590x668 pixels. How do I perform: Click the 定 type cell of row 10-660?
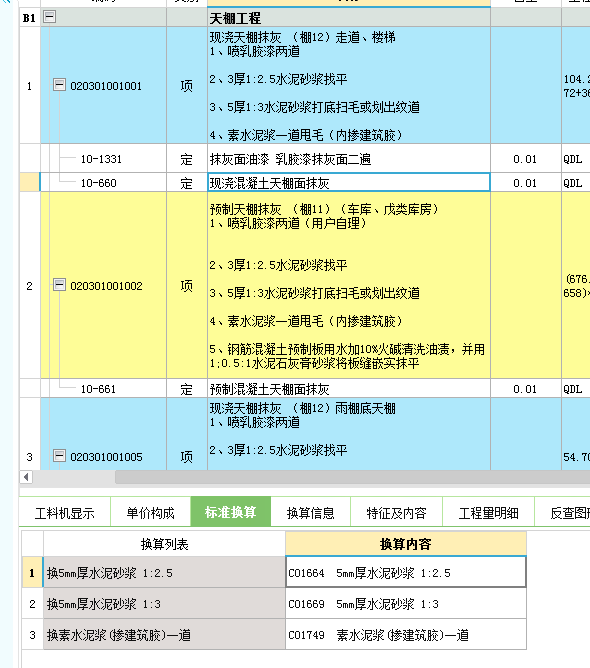pyautogui.click(x=187, y=183)
